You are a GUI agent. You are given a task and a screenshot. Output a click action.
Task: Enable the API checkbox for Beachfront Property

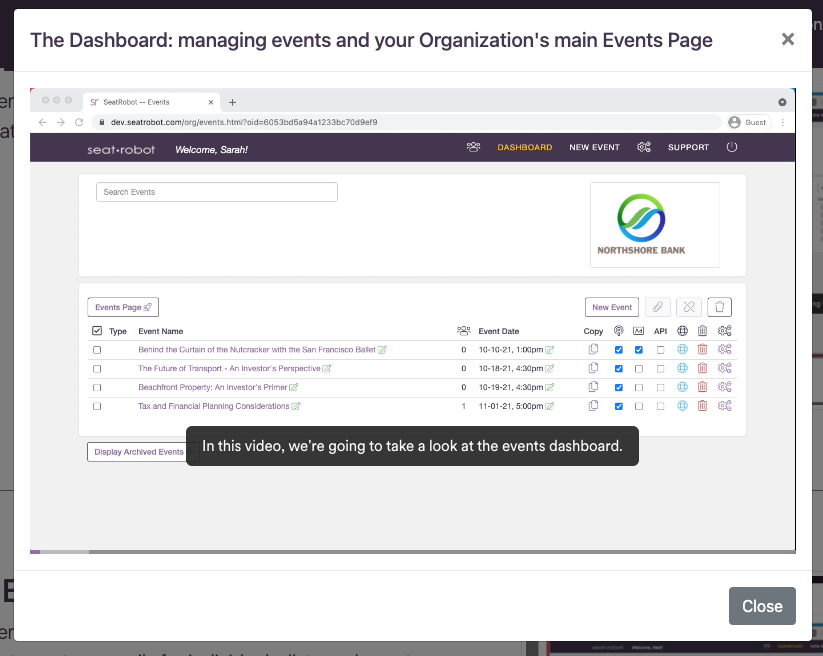pos(659,387)
